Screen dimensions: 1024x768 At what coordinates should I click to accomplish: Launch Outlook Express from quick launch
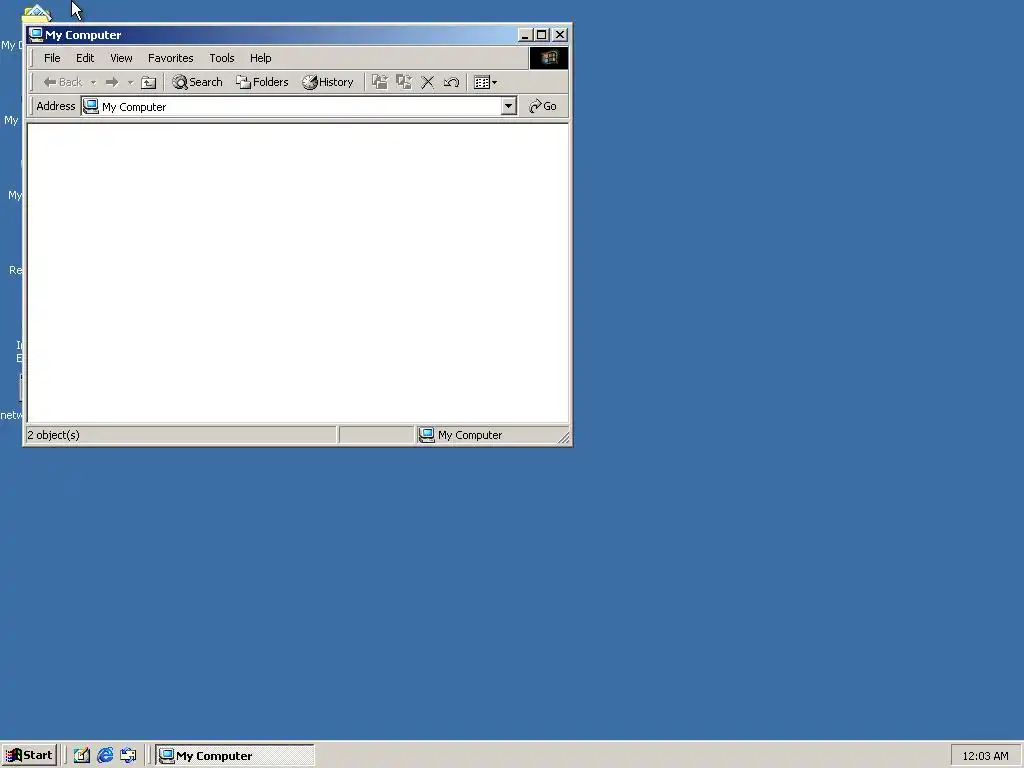point(128,756)
